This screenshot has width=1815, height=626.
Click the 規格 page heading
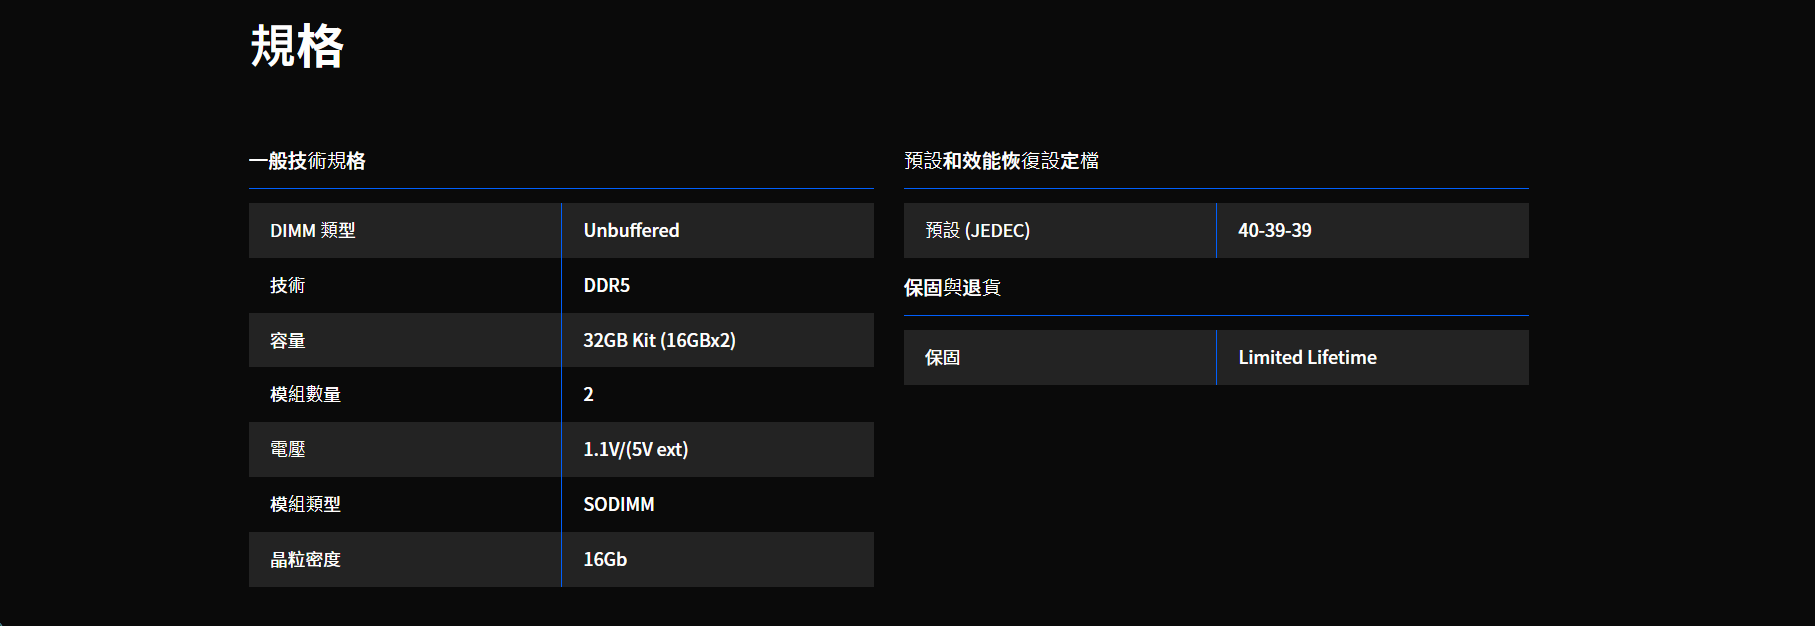297,46
